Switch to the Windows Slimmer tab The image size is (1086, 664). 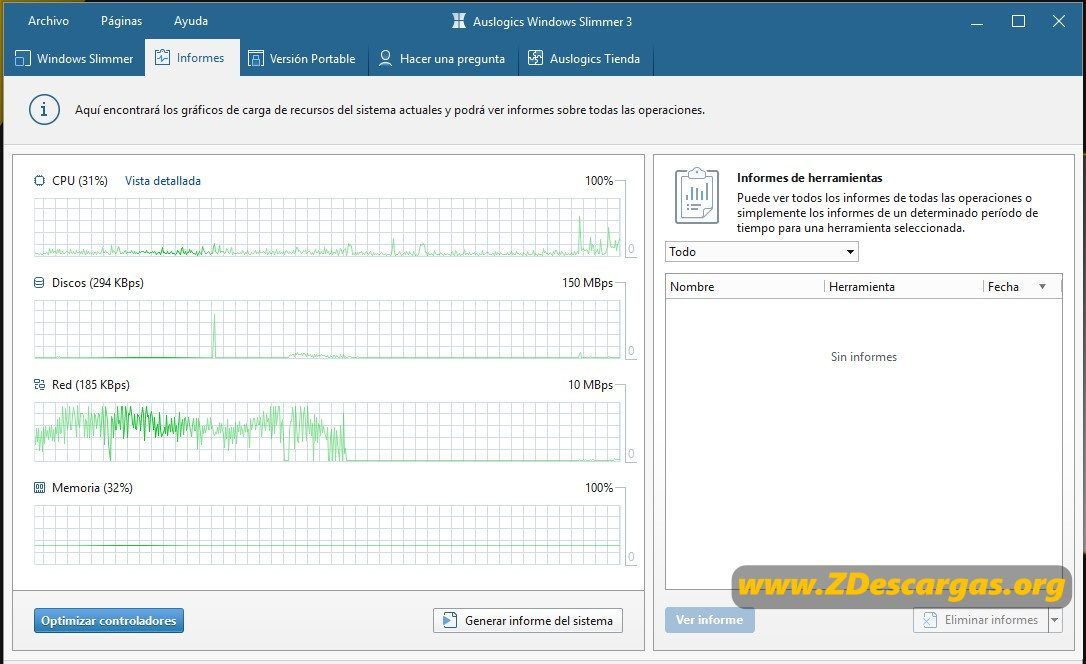[x=74, y=58]
